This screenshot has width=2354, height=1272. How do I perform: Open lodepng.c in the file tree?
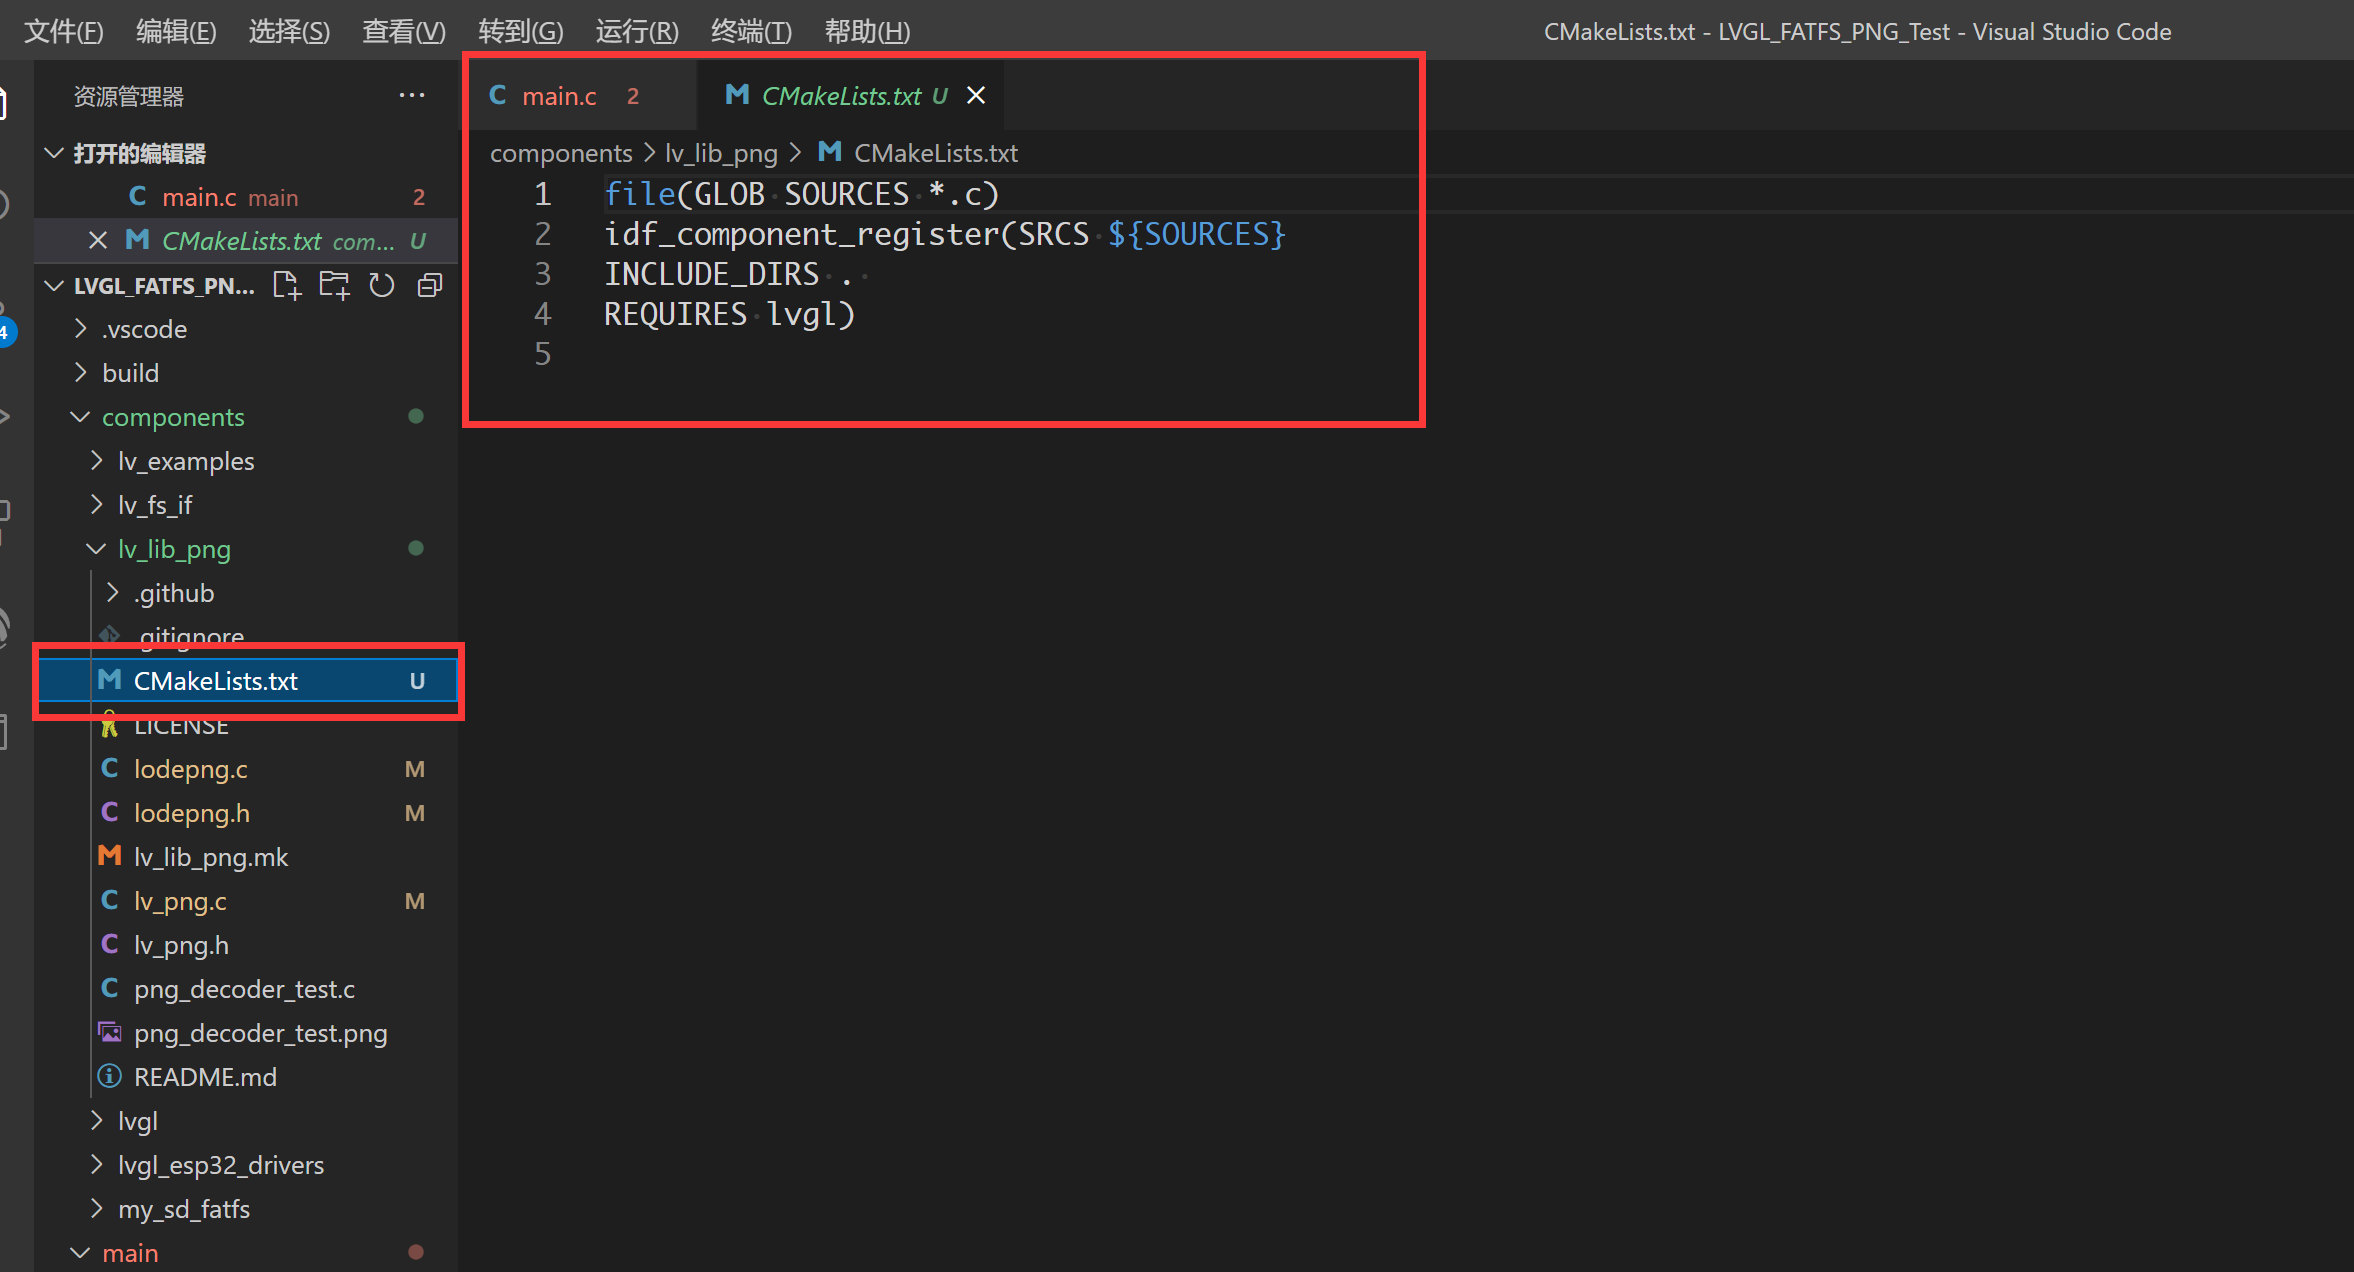pos(190,769)
